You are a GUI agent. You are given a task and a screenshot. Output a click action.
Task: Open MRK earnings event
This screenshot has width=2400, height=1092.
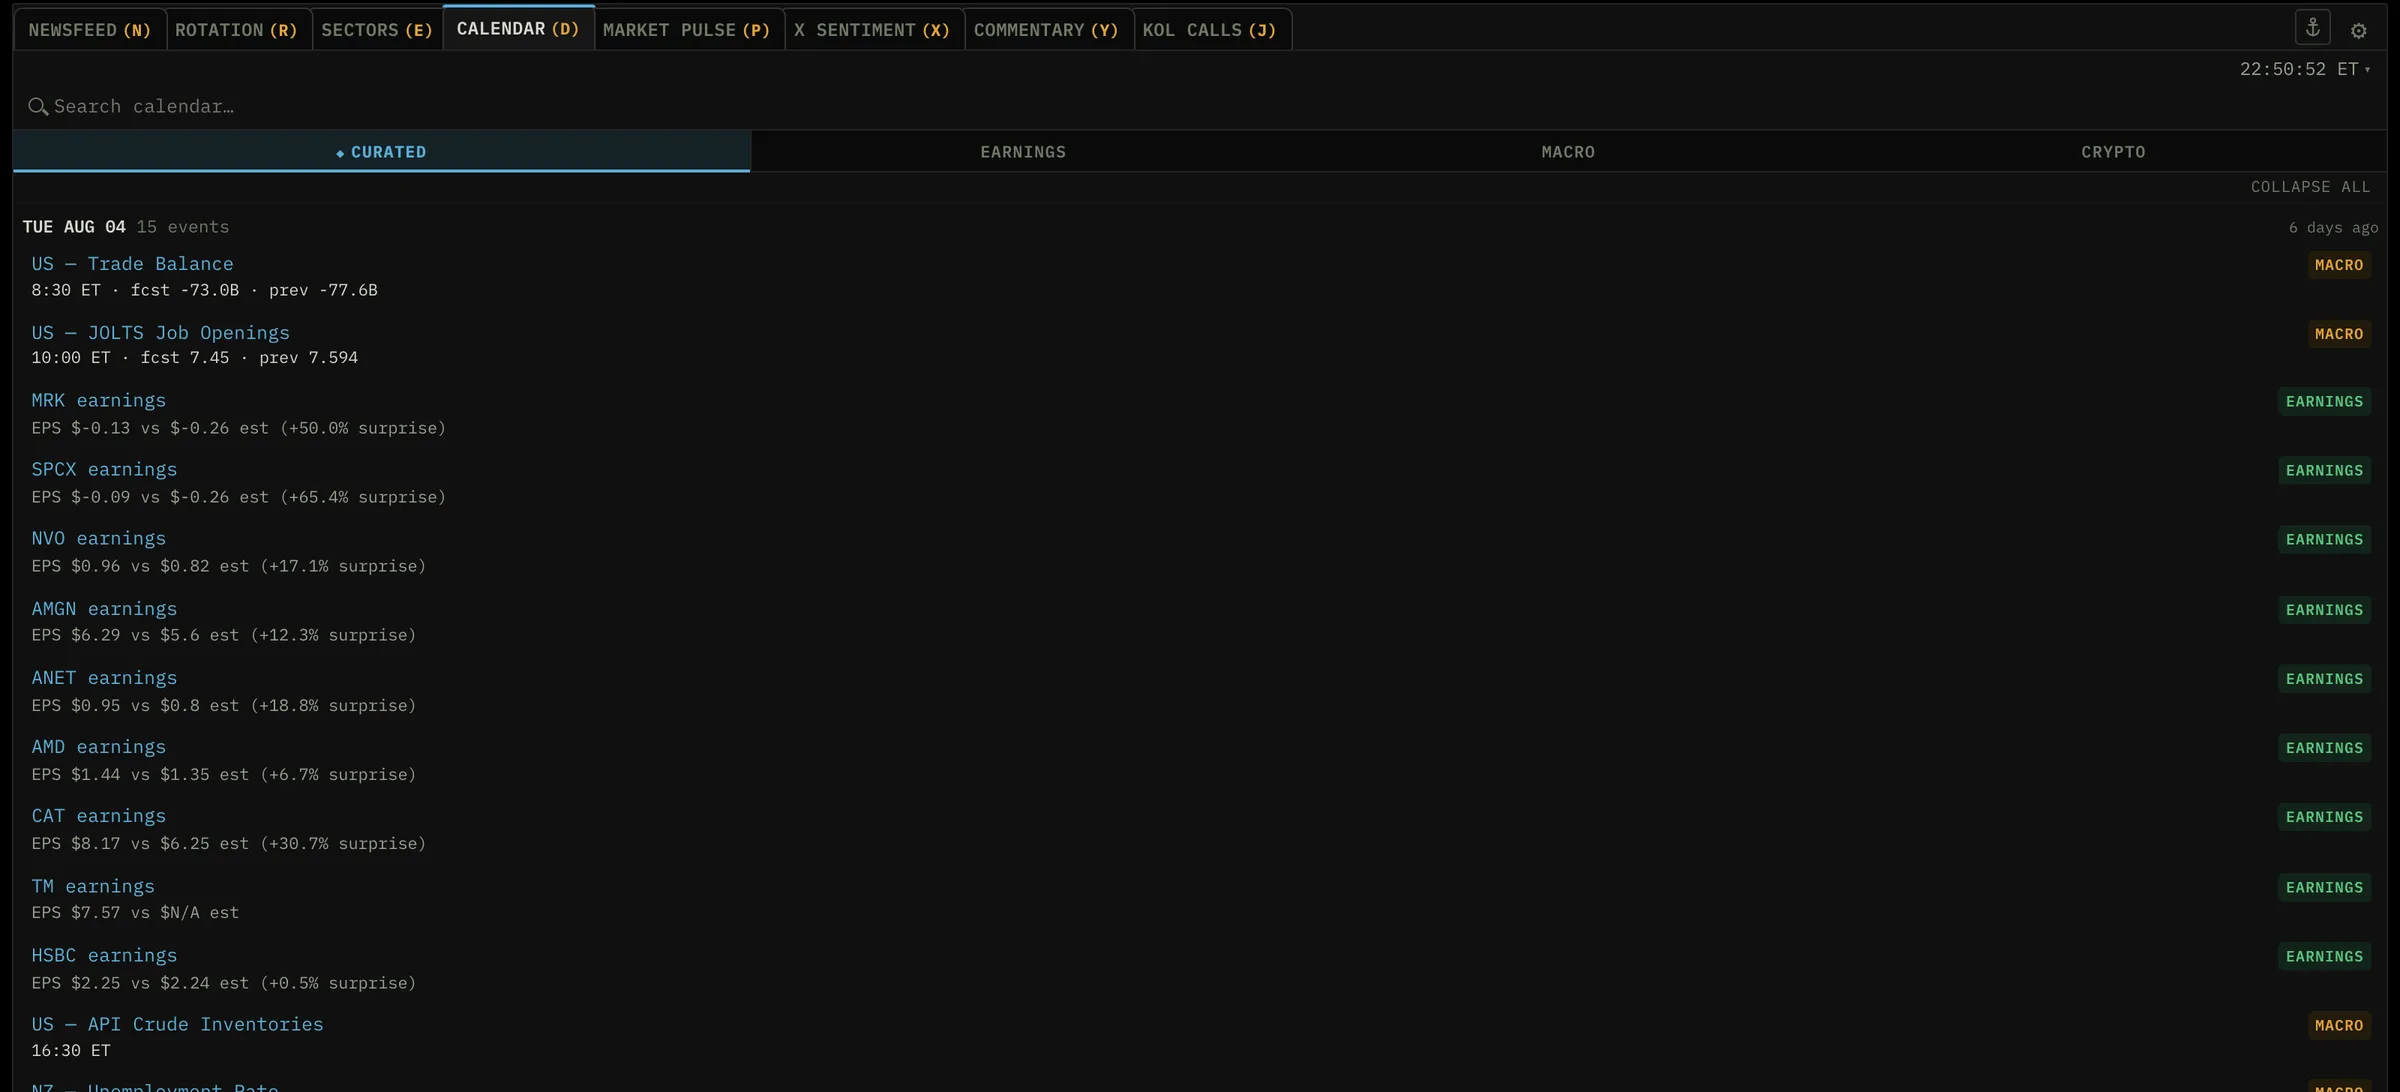pos(98,401)
